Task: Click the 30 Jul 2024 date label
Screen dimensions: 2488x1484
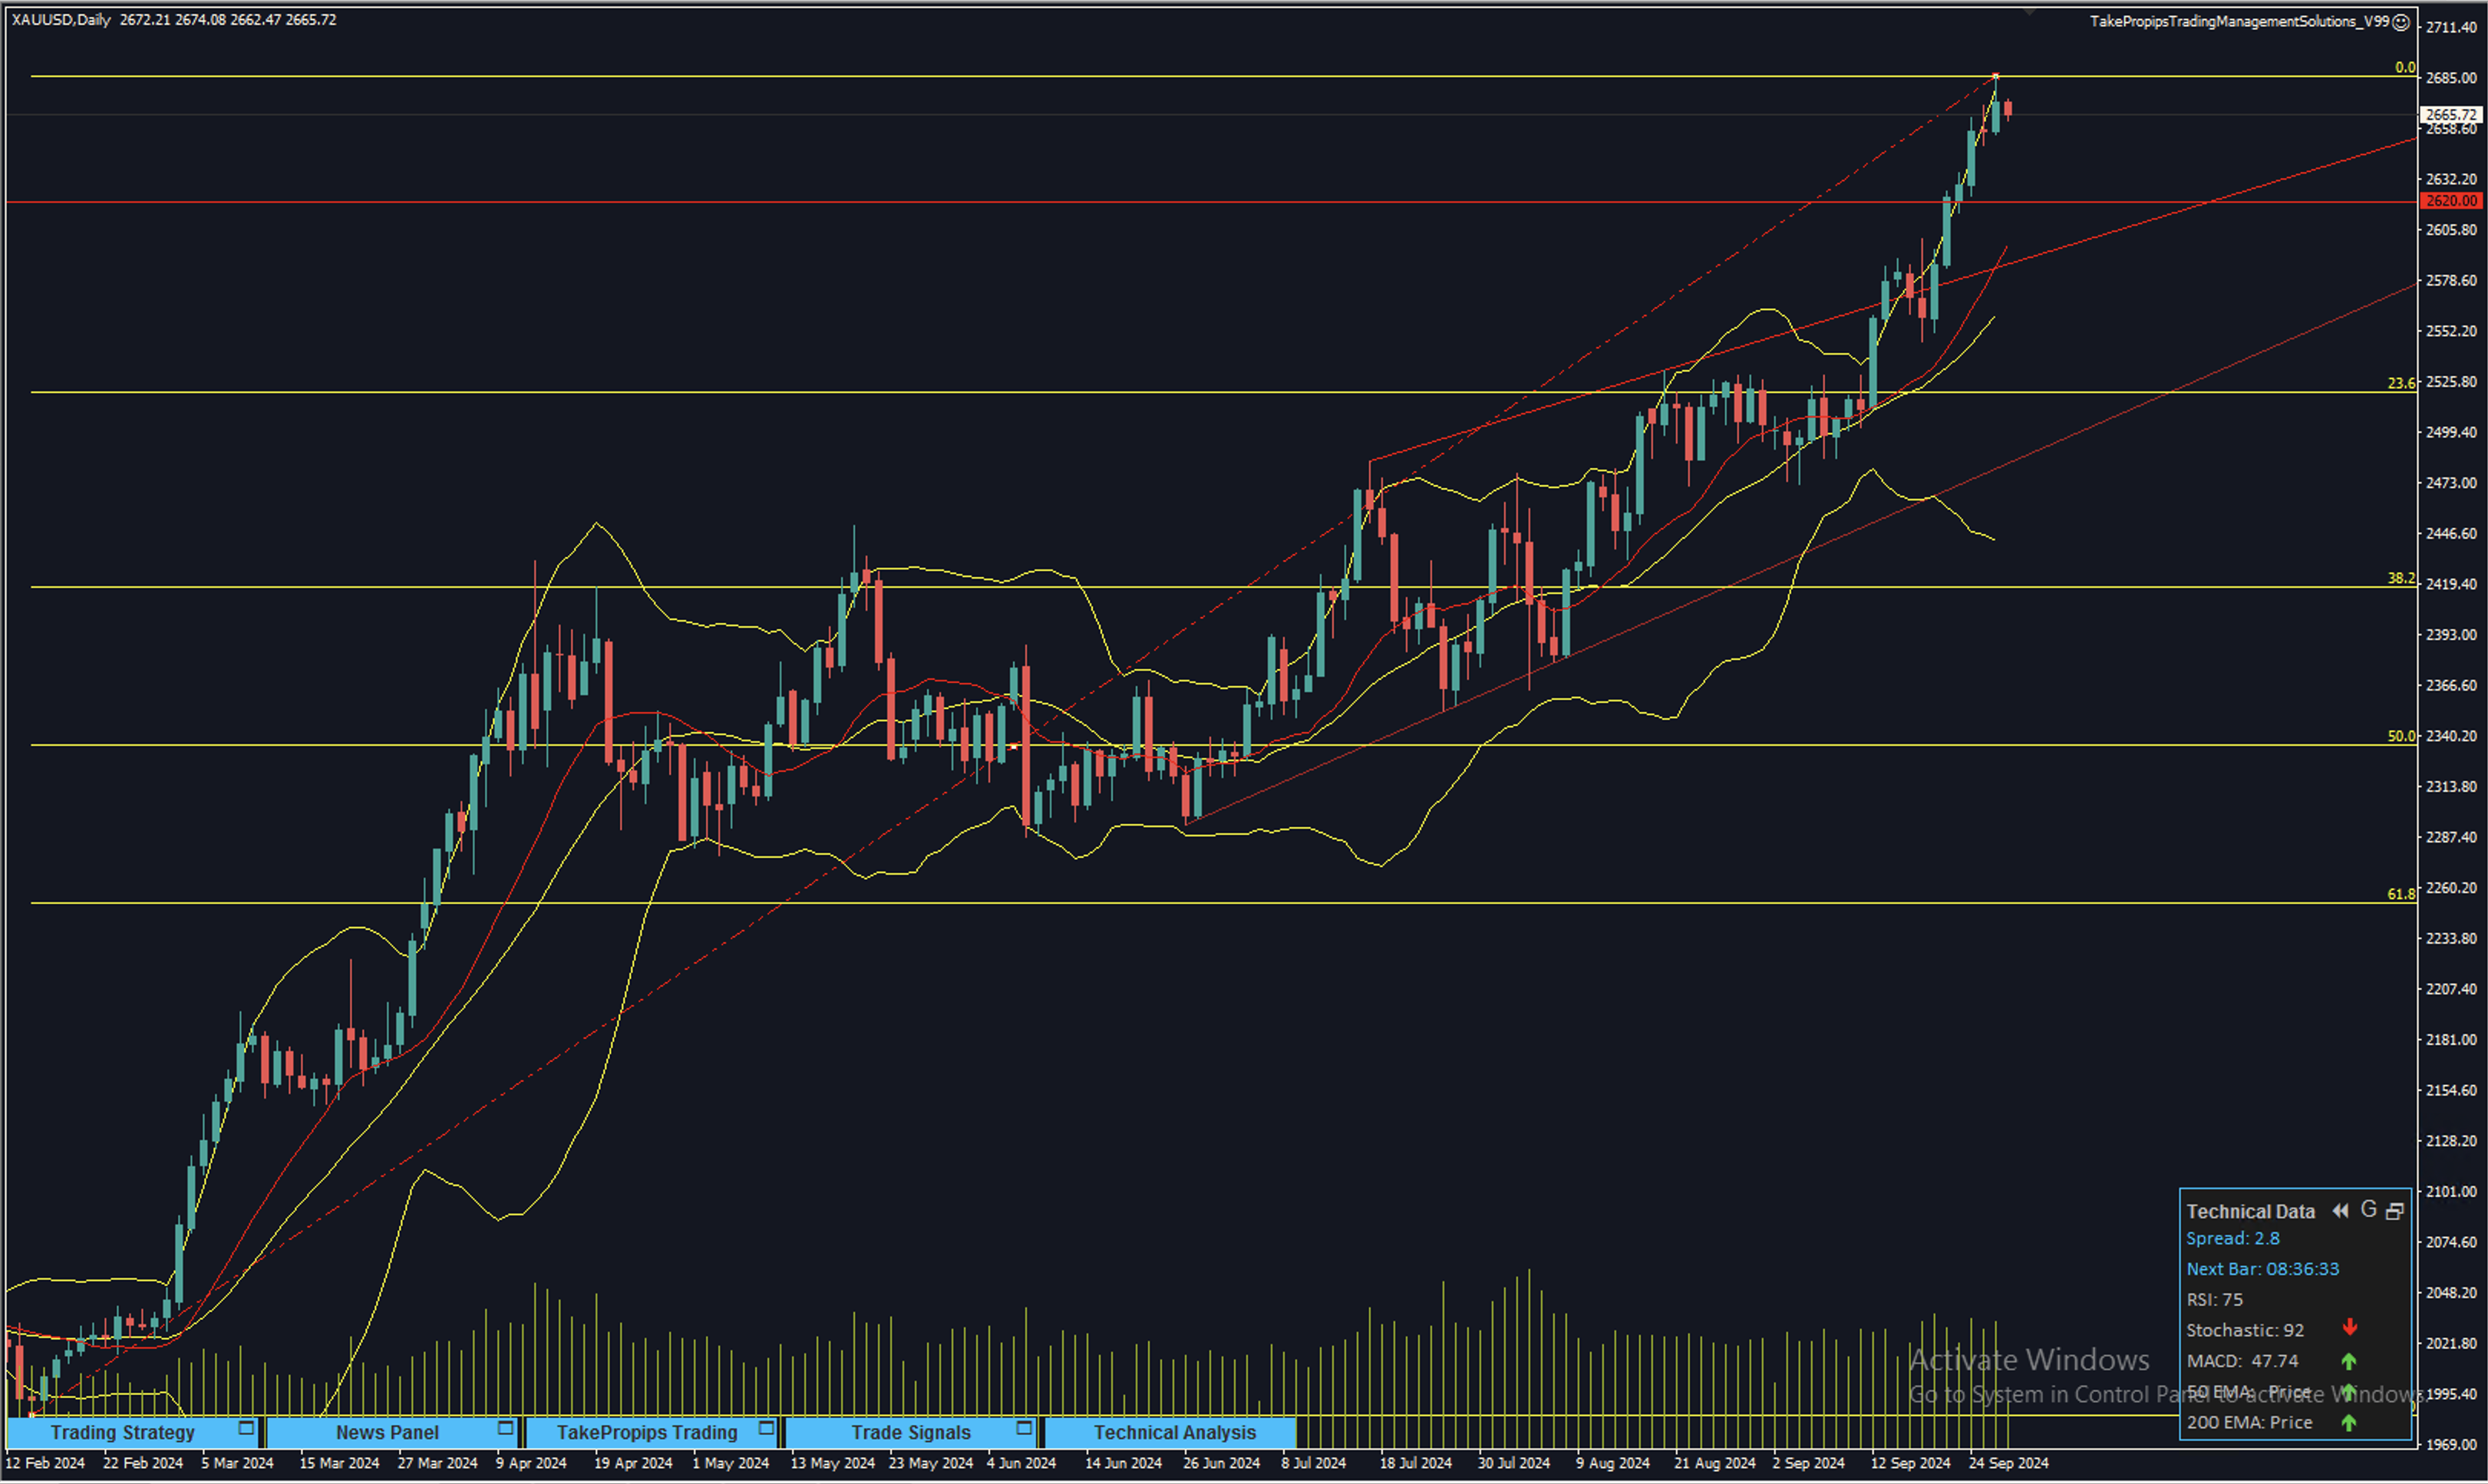Action: (1513, 1464)
